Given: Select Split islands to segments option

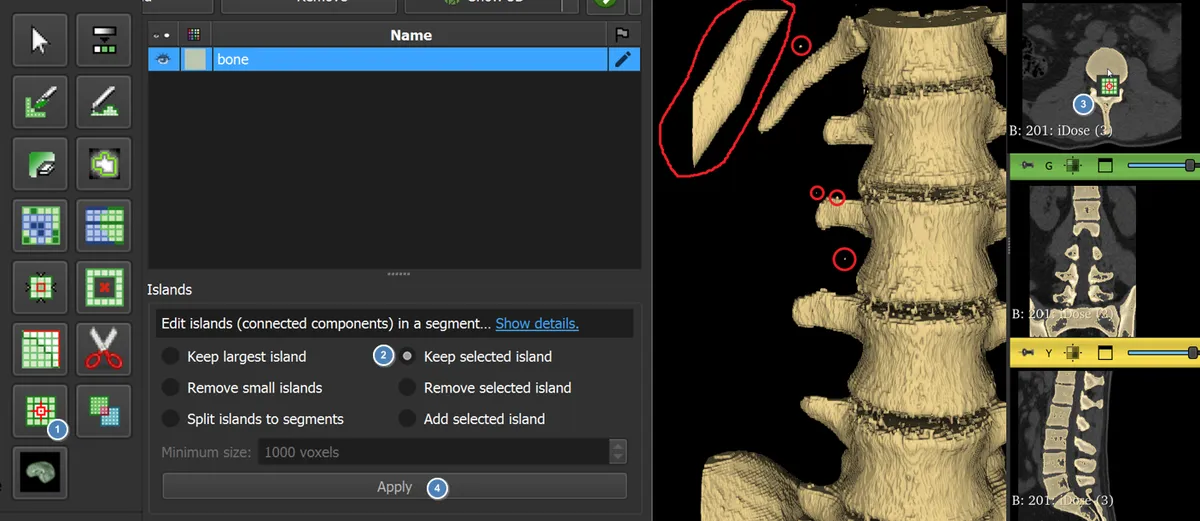Looking at the screenshot, I should click(x=253, y=419).
